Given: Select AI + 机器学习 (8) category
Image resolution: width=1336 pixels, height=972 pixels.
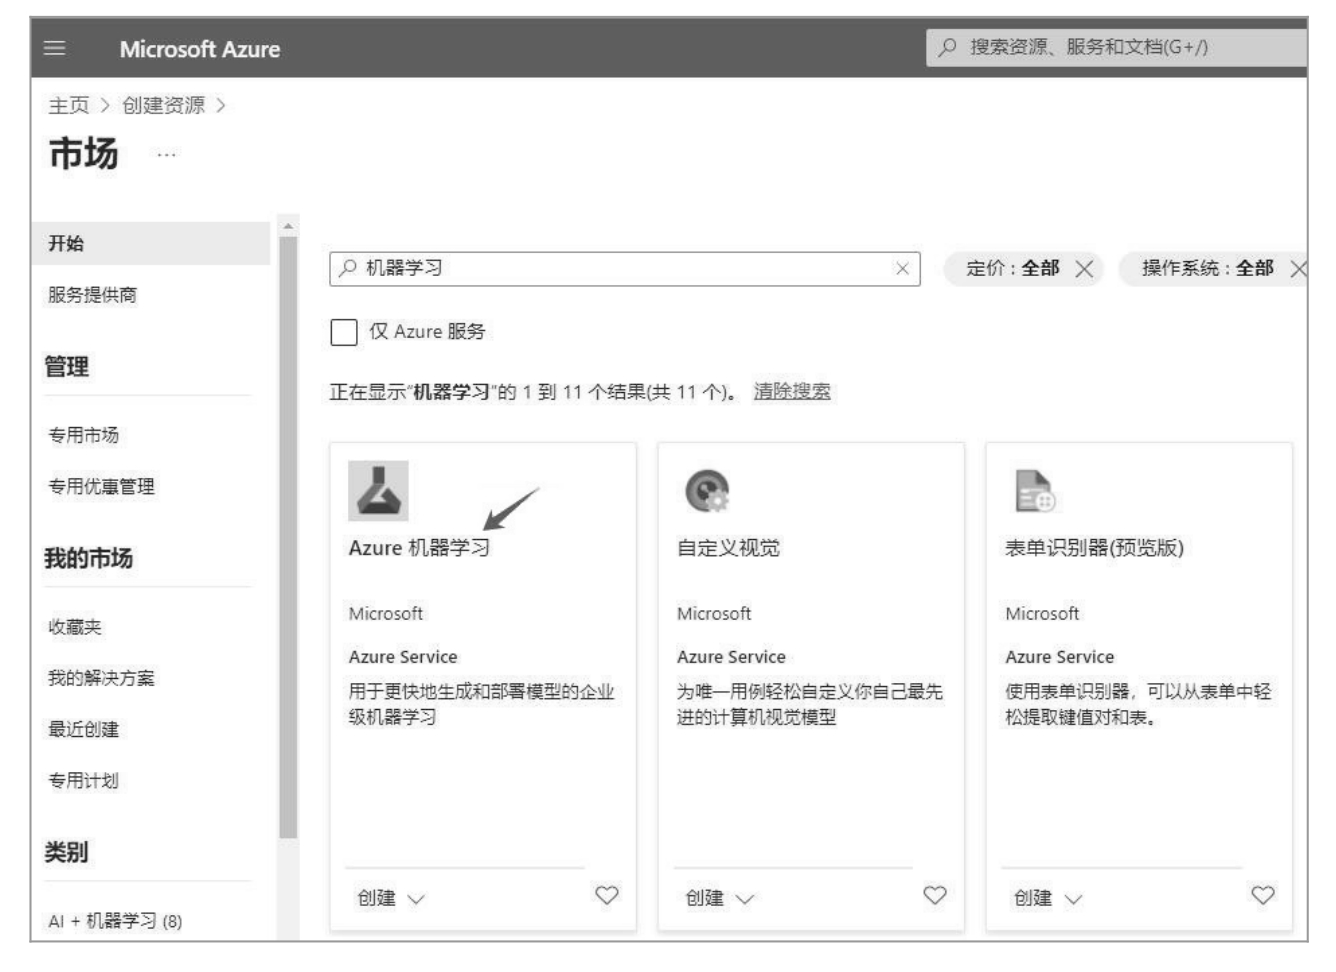Looking at the screenshot, I should (x=115, y=921).
